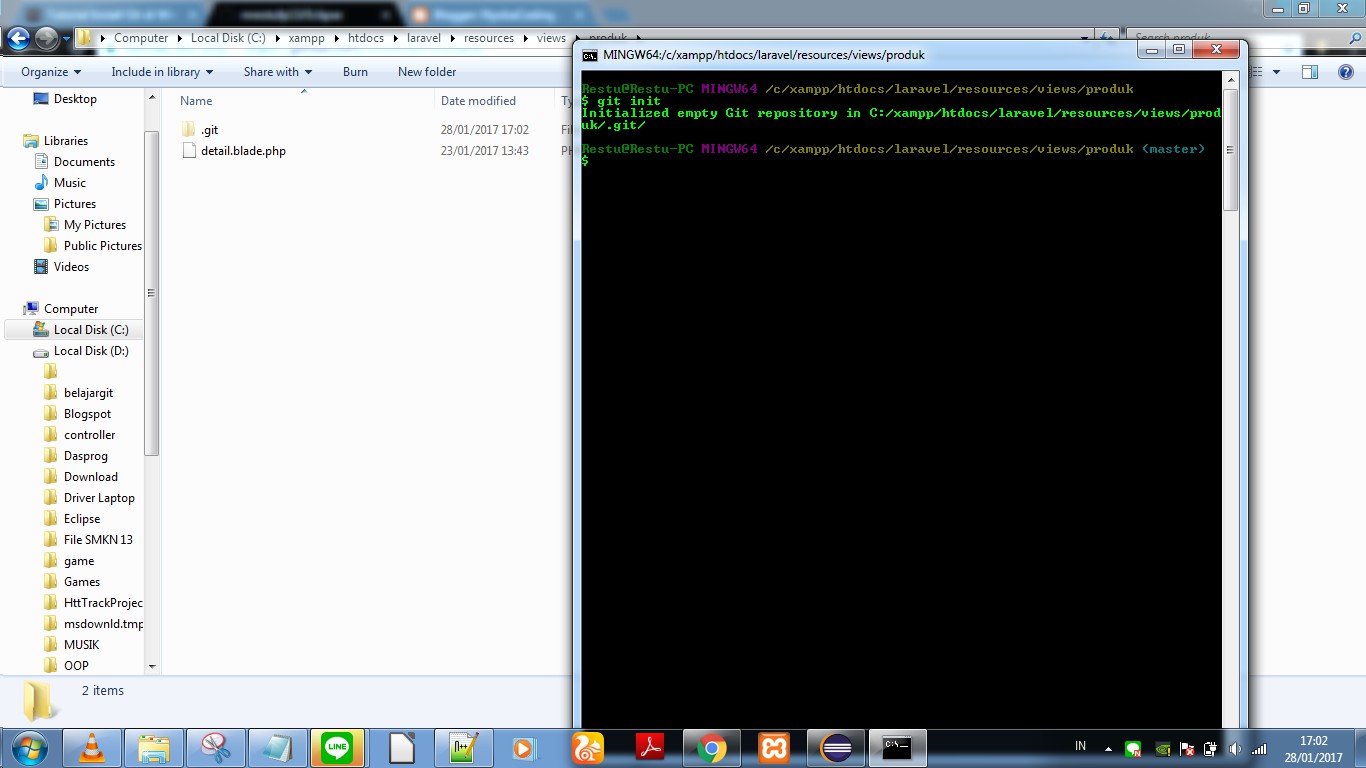This screenshot has width=1366, height=768.
Task: Go to Local Disk (C:) breadcrumb
Action: 228,38
